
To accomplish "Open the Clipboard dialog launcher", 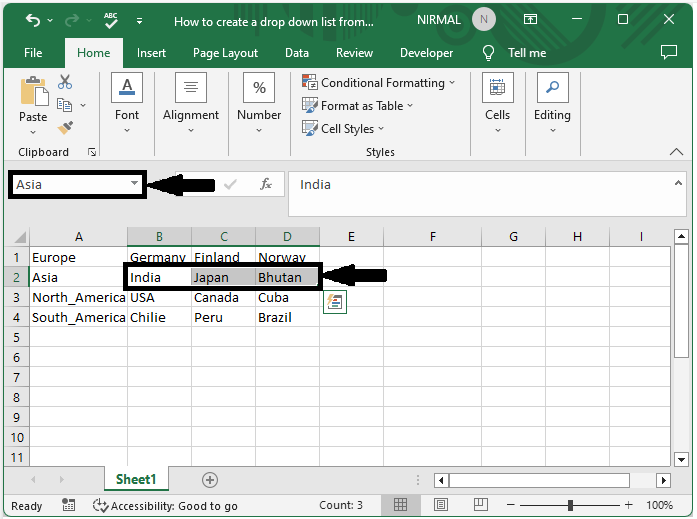I will 92,152.
